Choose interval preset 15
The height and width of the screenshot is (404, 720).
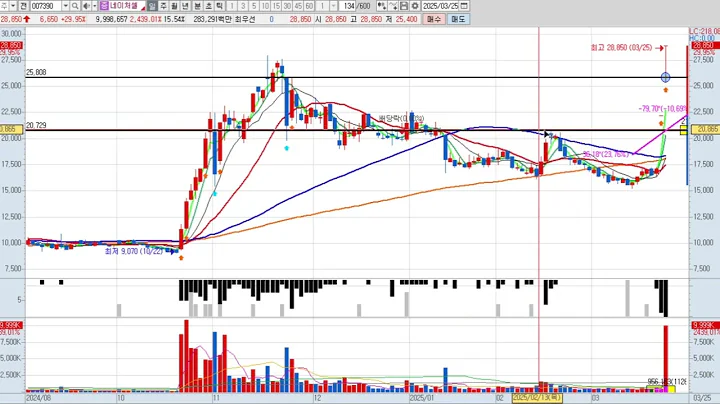(x=276, y=6)
